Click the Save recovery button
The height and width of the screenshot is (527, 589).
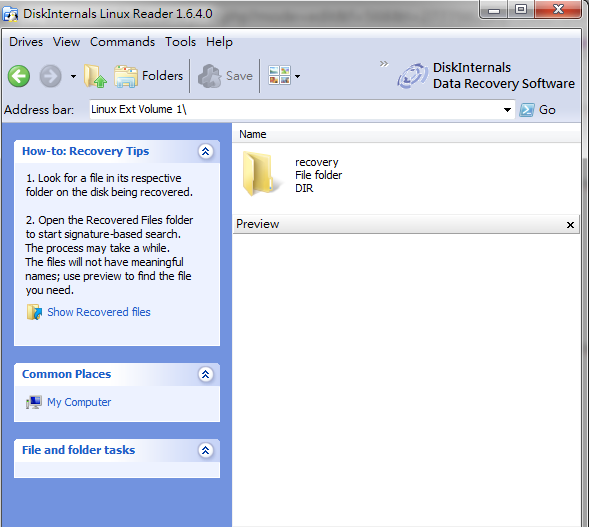pos(225,76)
